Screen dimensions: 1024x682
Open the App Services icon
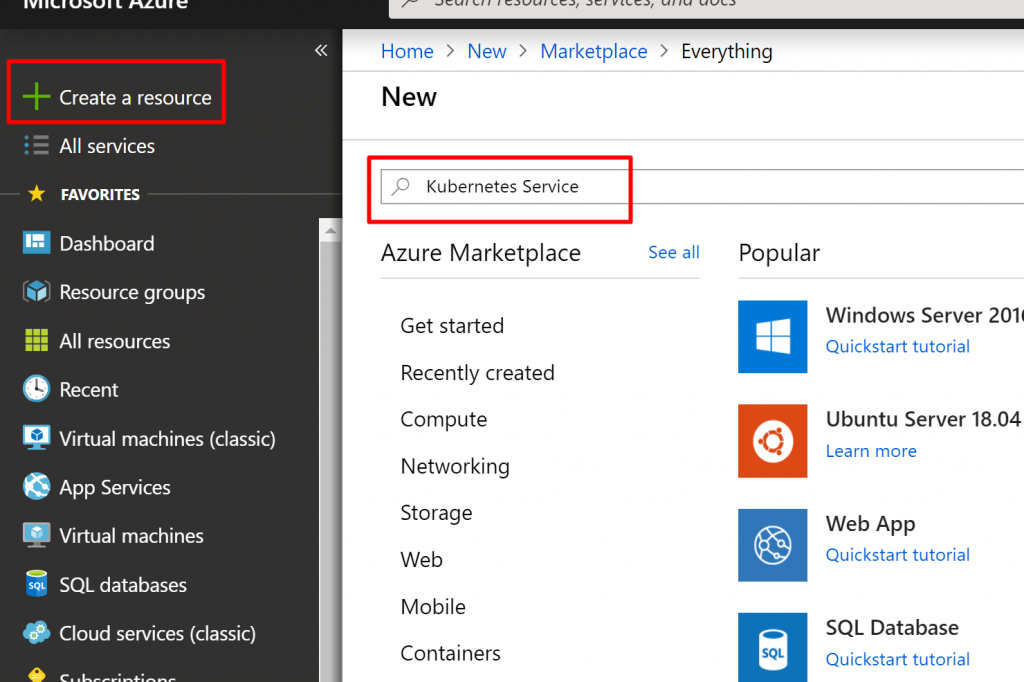click(x=36, y=486)
